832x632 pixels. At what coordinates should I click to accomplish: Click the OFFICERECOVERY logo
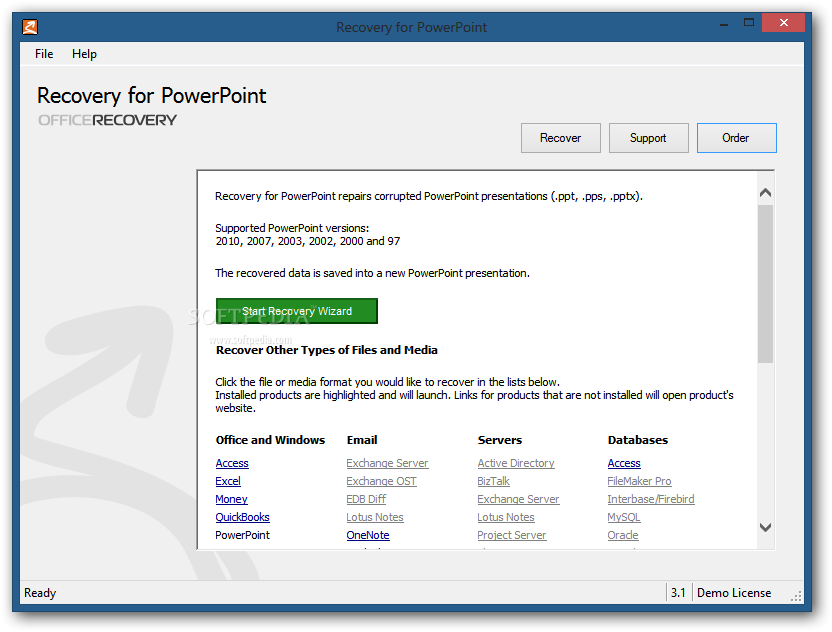click(x=107, y=120)
